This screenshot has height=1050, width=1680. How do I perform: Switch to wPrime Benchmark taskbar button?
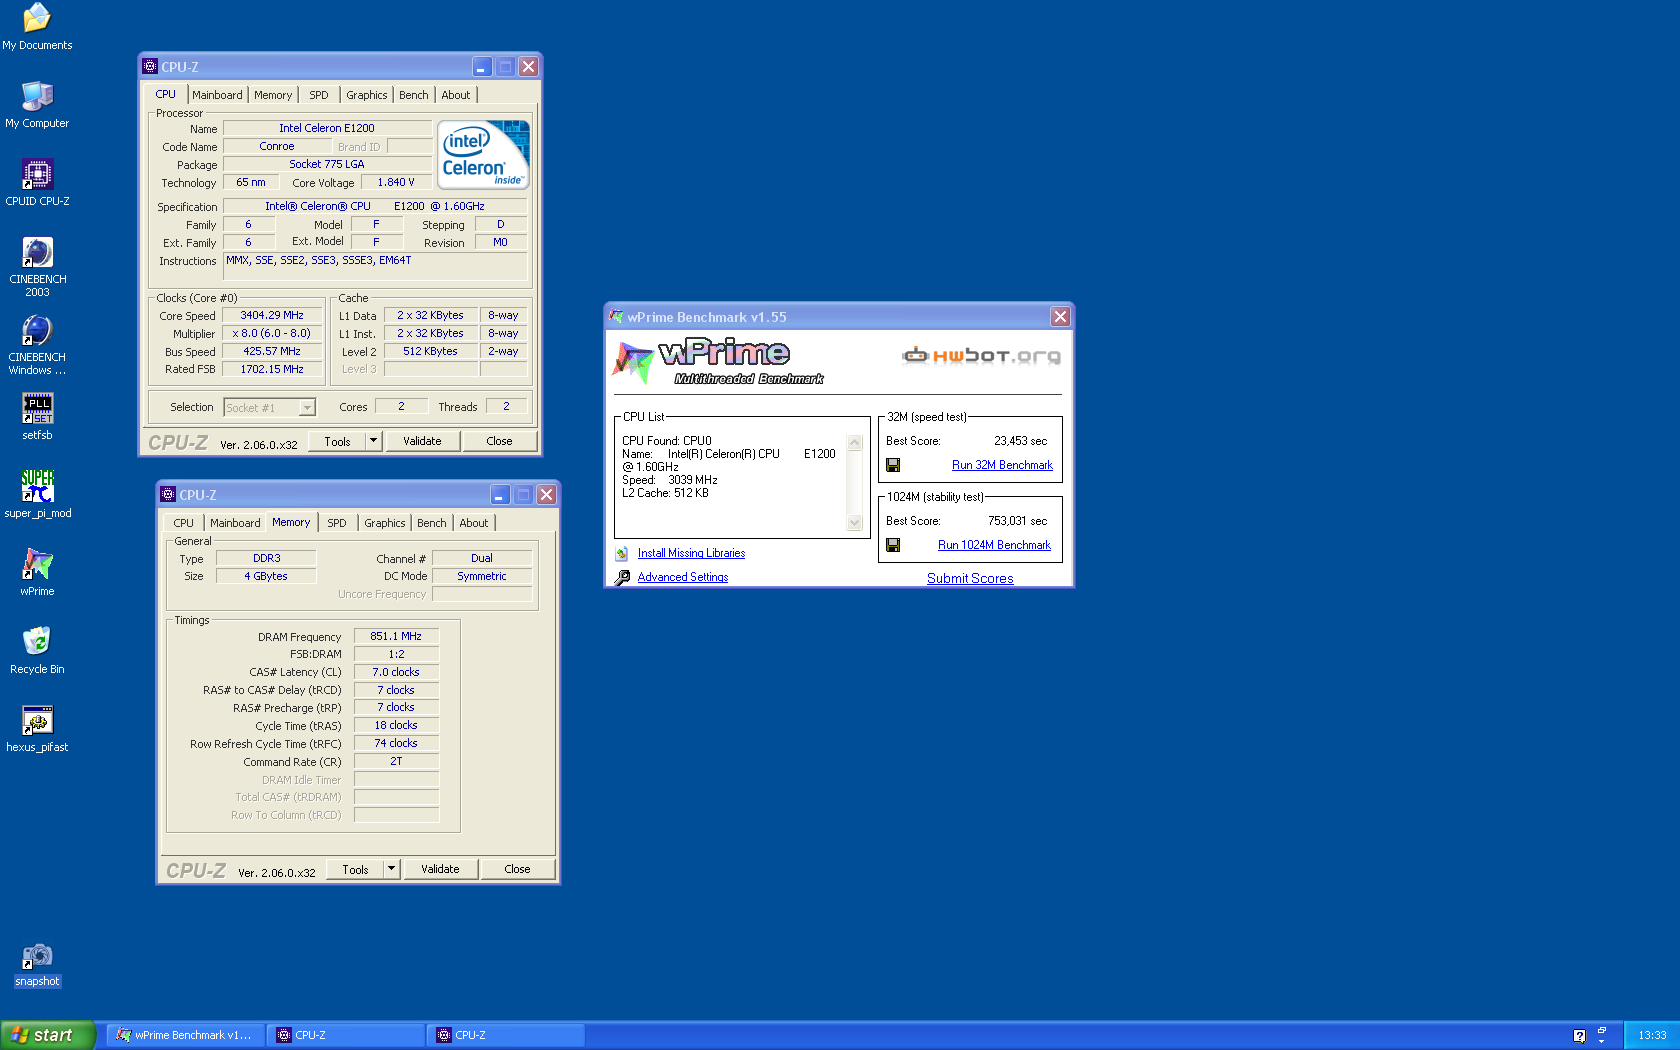[186, 1035]
